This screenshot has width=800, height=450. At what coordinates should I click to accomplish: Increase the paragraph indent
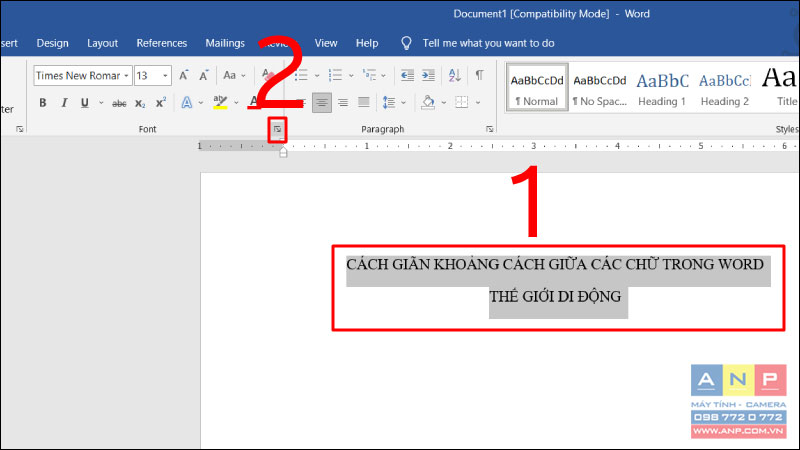pos(429,76)
